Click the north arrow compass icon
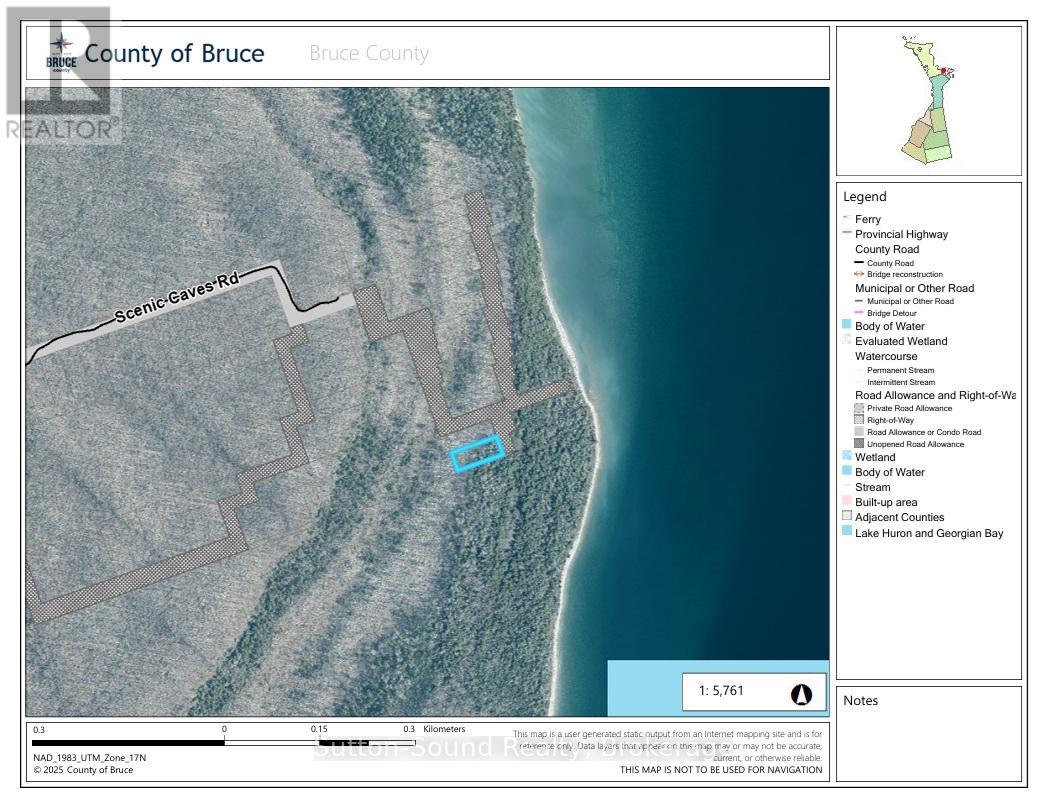 [x=801, y=694]
